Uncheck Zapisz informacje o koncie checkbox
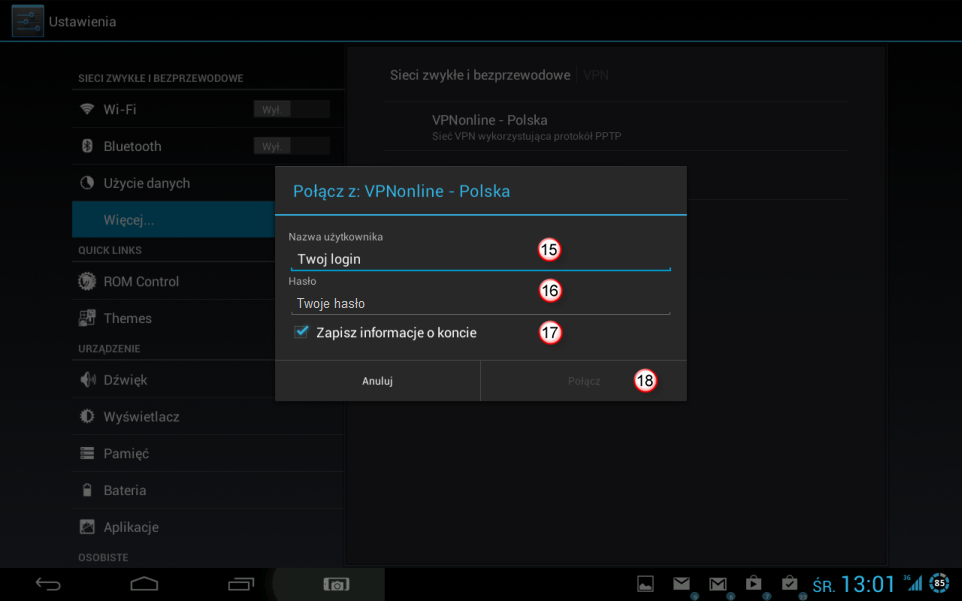962x601 pixels. [301, 332]
